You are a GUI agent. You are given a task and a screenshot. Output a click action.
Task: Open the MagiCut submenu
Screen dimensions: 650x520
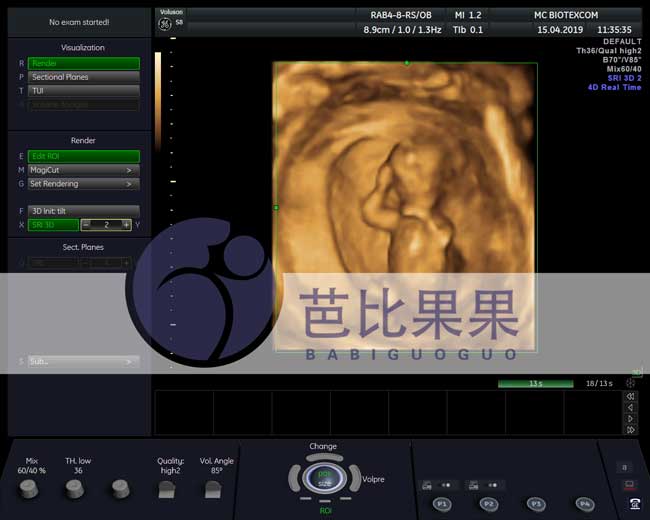point(84,170)
